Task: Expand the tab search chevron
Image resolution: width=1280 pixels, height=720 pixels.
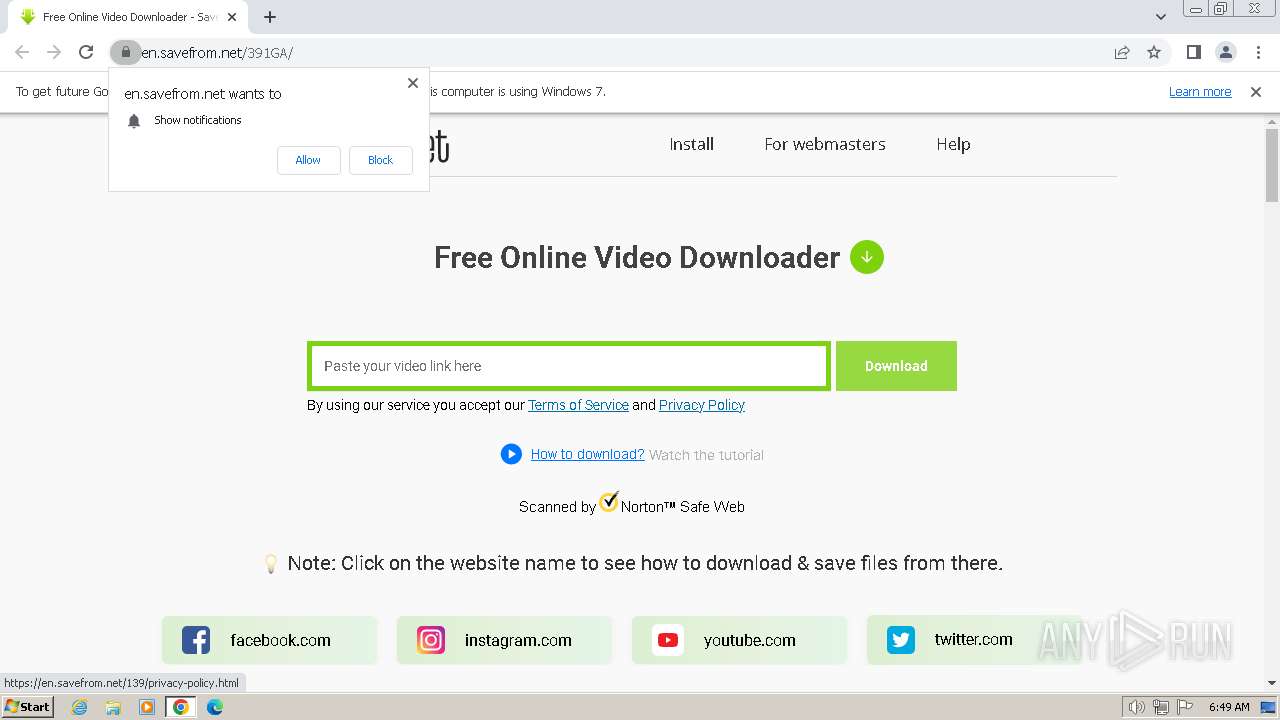Action: (1160, 17)
